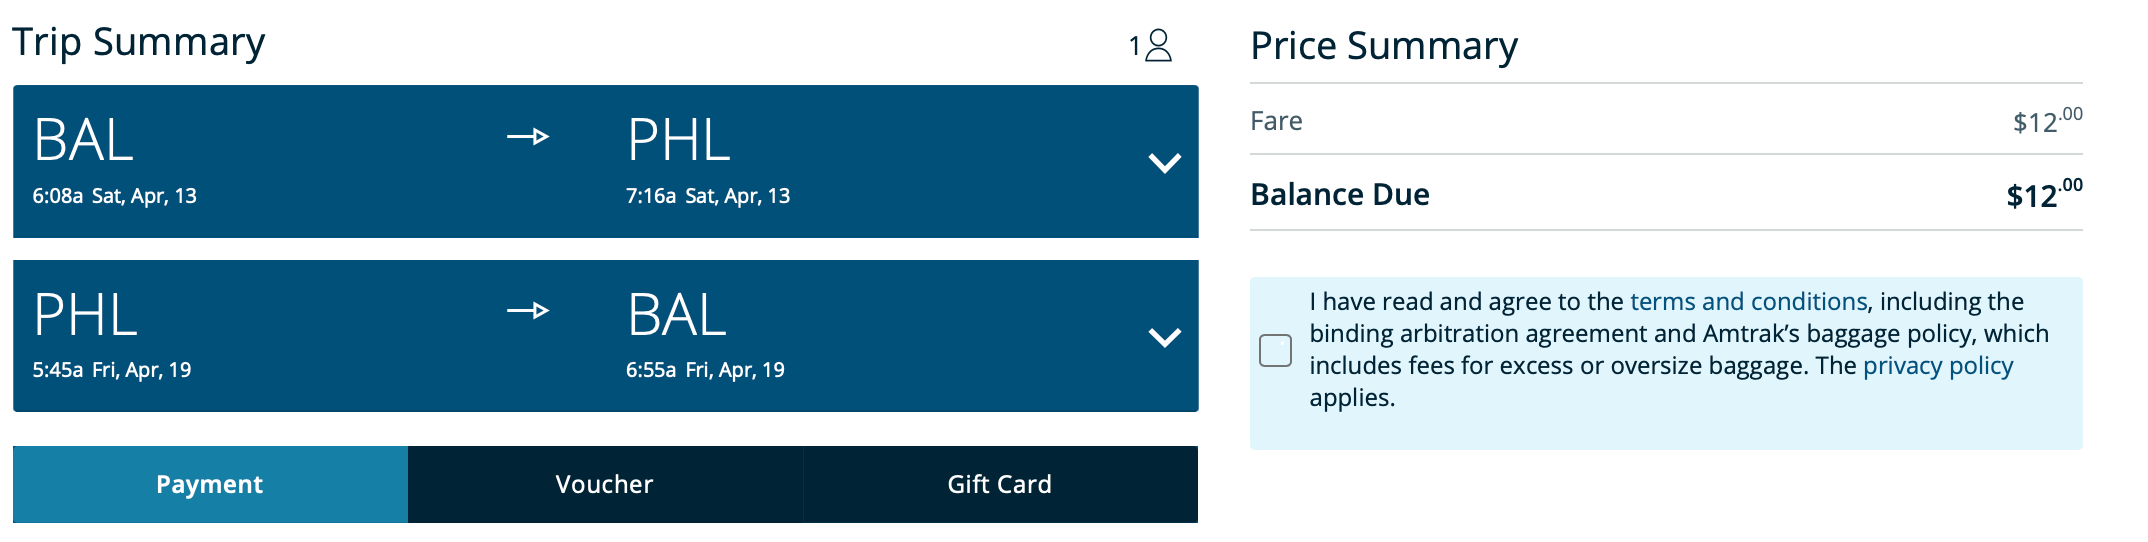
Task: Open the privacy policy link
Action: [x=1937, y=366]
